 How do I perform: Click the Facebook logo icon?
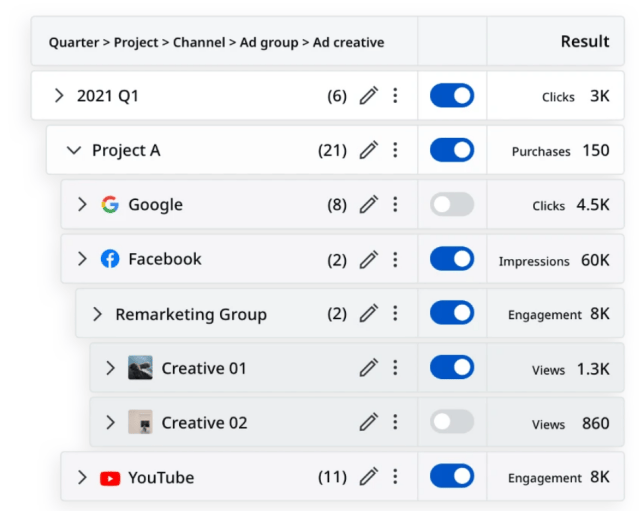tap(110, 259)
